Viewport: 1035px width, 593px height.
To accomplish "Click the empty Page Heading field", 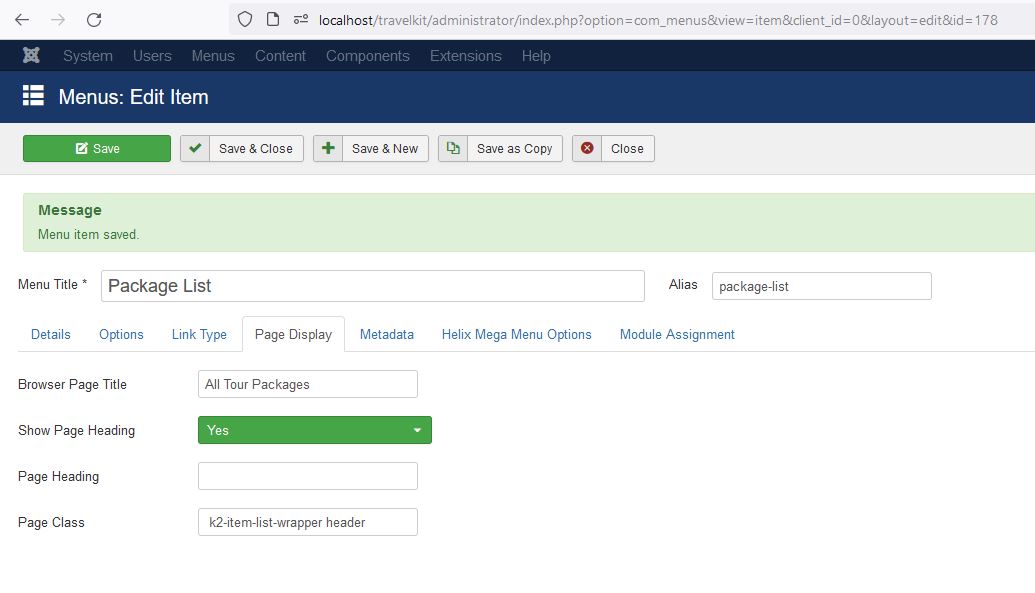I will pyautogui.click(x=308, y=476).
